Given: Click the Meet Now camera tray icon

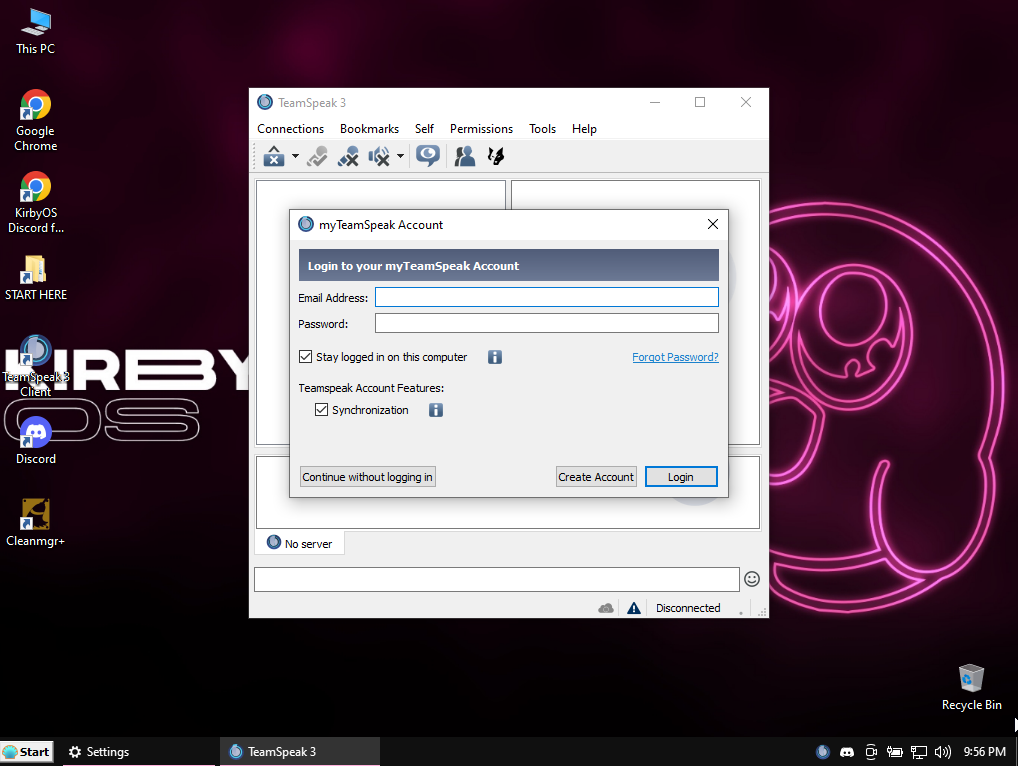Looking at the screenshot, I should (871, 752).
